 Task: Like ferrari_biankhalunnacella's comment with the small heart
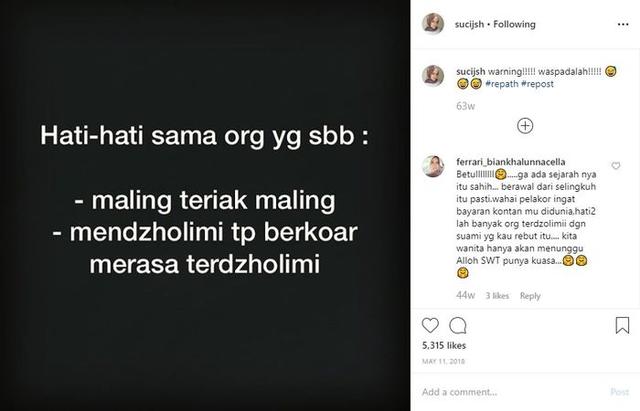point(616,166)
